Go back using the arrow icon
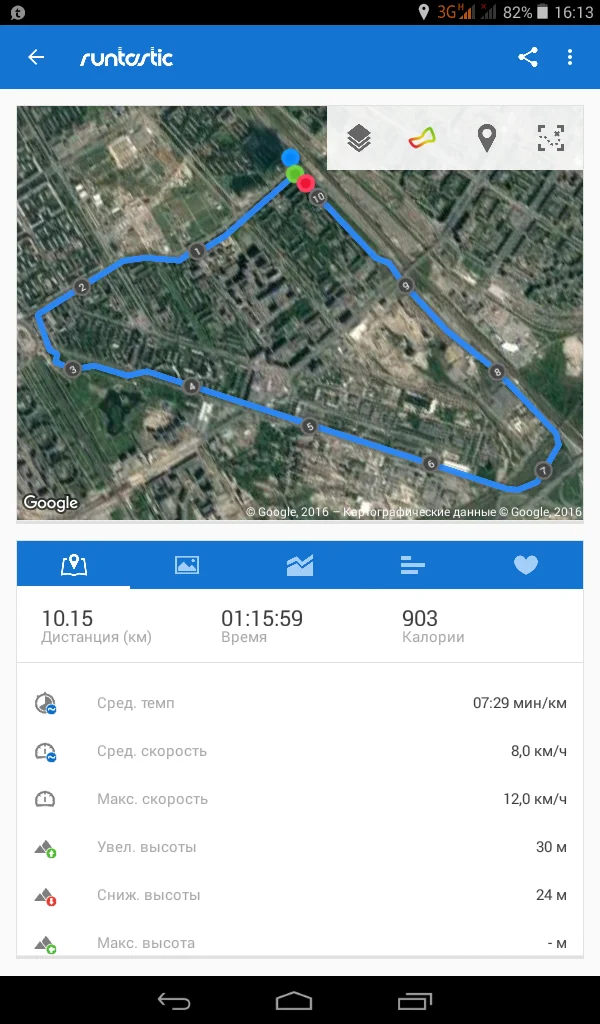The width and height of the screenshot is (600, 1024). pyautogui.click(x=36, y=57)
